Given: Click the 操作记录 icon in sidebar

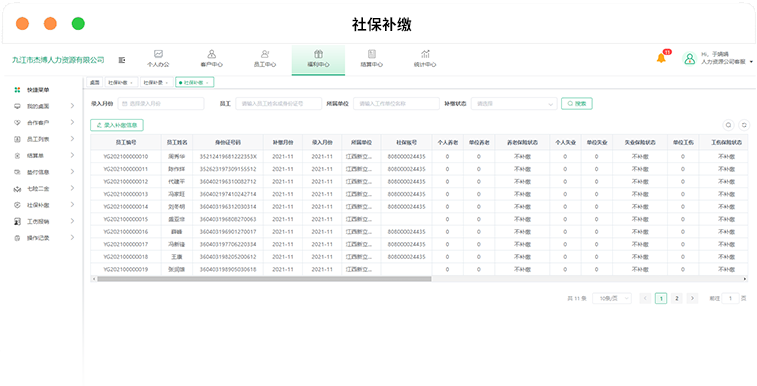Looking at the screenshot, I should click(x=17, y=238).
